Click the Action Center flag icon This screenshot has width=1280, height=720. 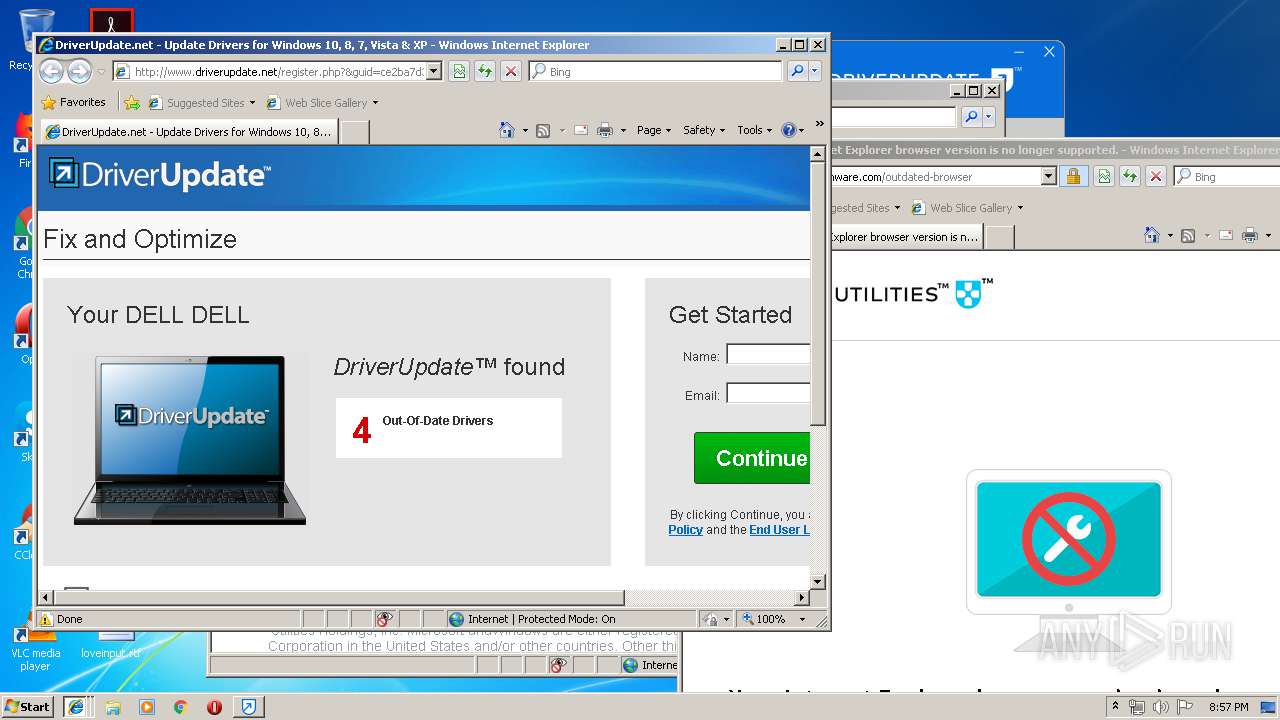tap(1185, 707)
